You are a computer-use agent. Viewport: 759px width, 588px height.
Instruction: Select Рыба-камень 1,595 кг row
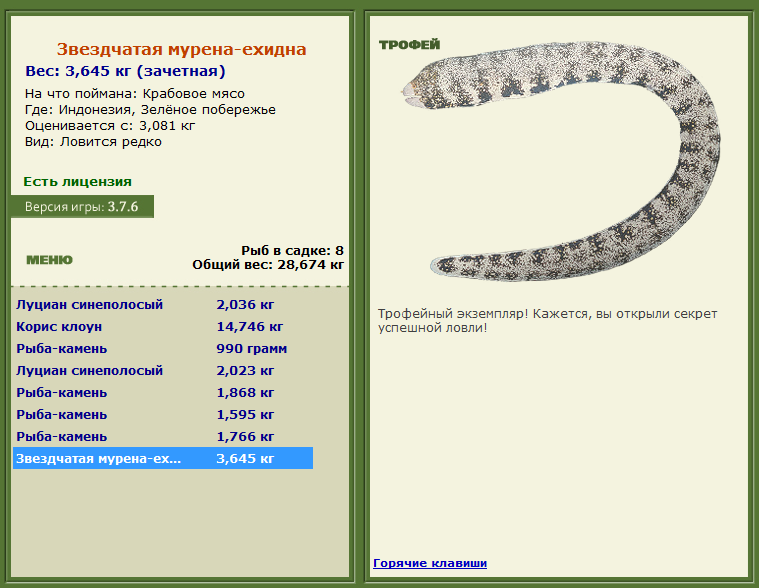163,415
